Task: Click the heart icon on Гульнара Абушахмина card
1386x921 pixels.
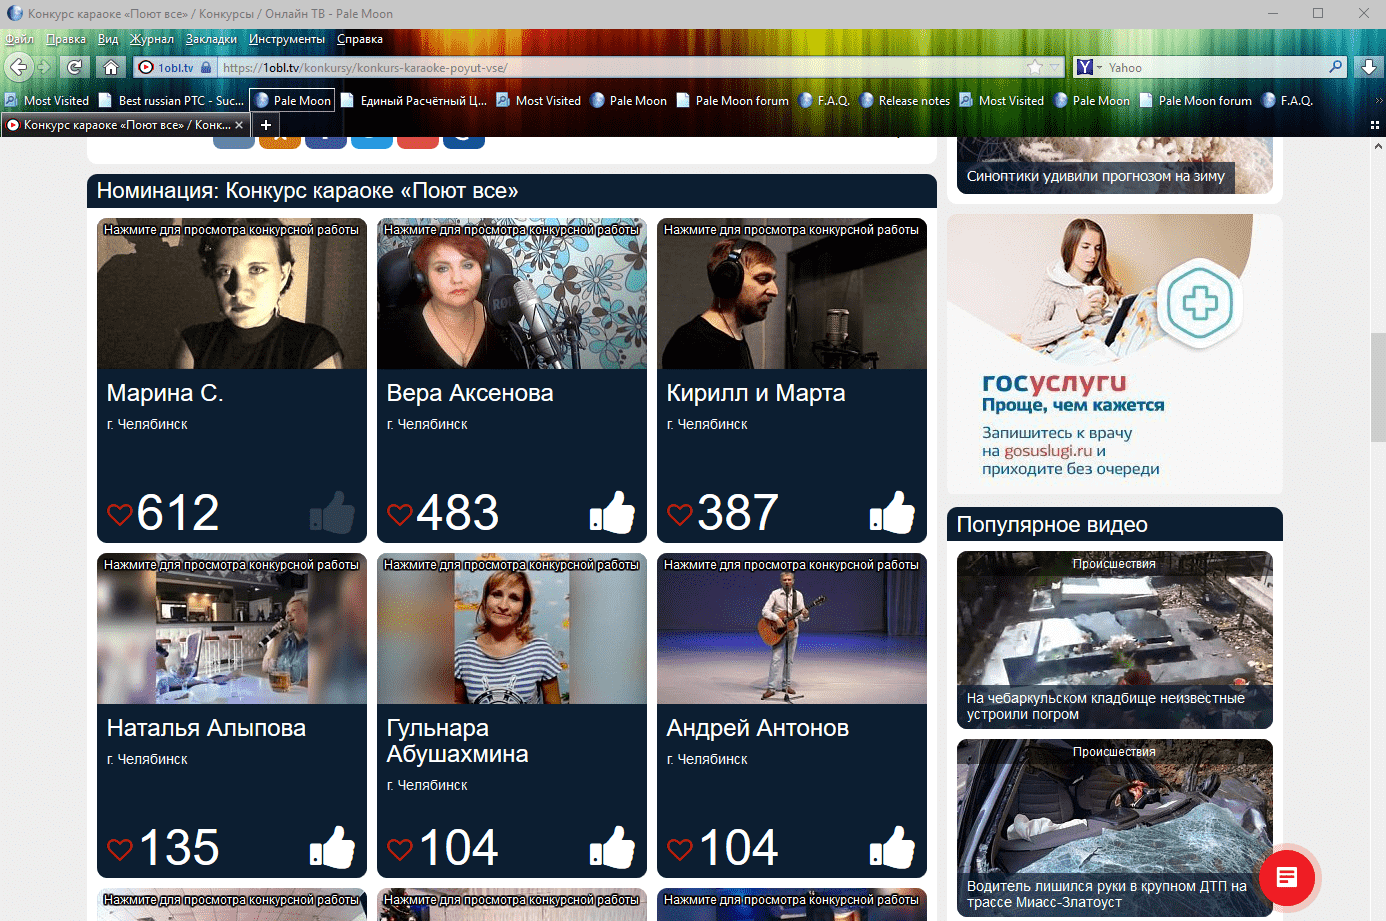Action: 400,849
